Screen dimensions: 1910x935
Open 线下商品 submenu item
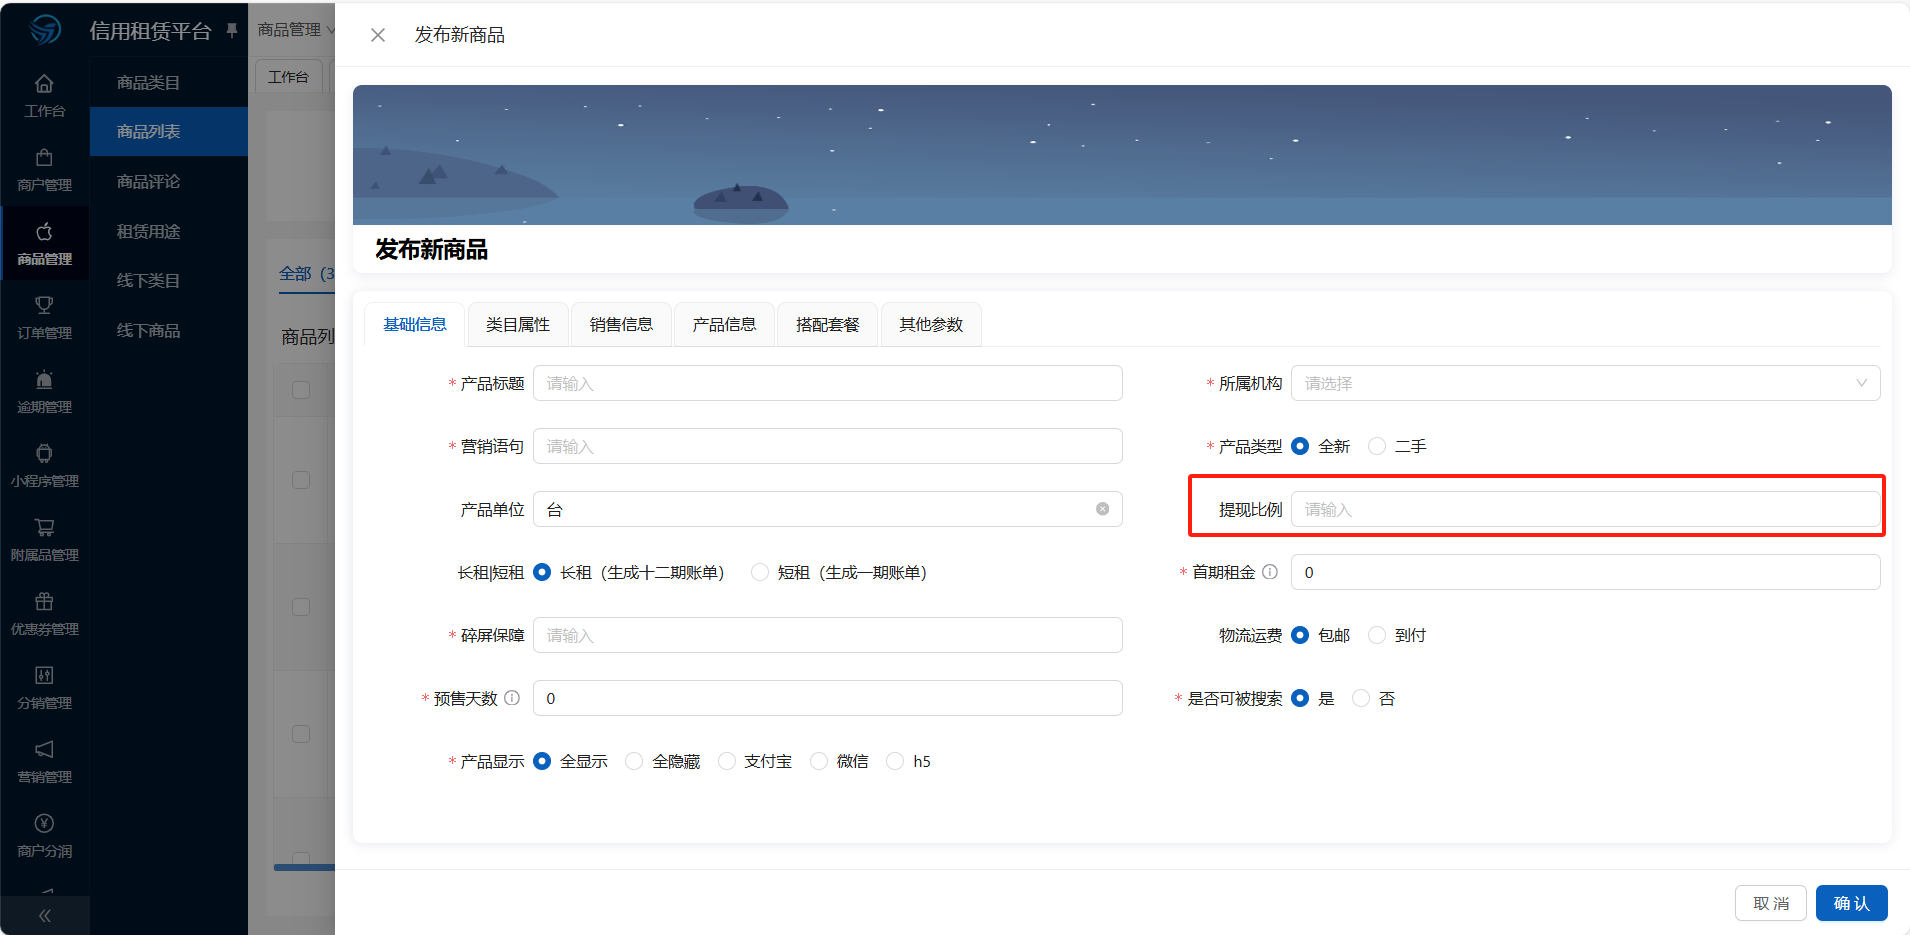(x=169, y=330)
